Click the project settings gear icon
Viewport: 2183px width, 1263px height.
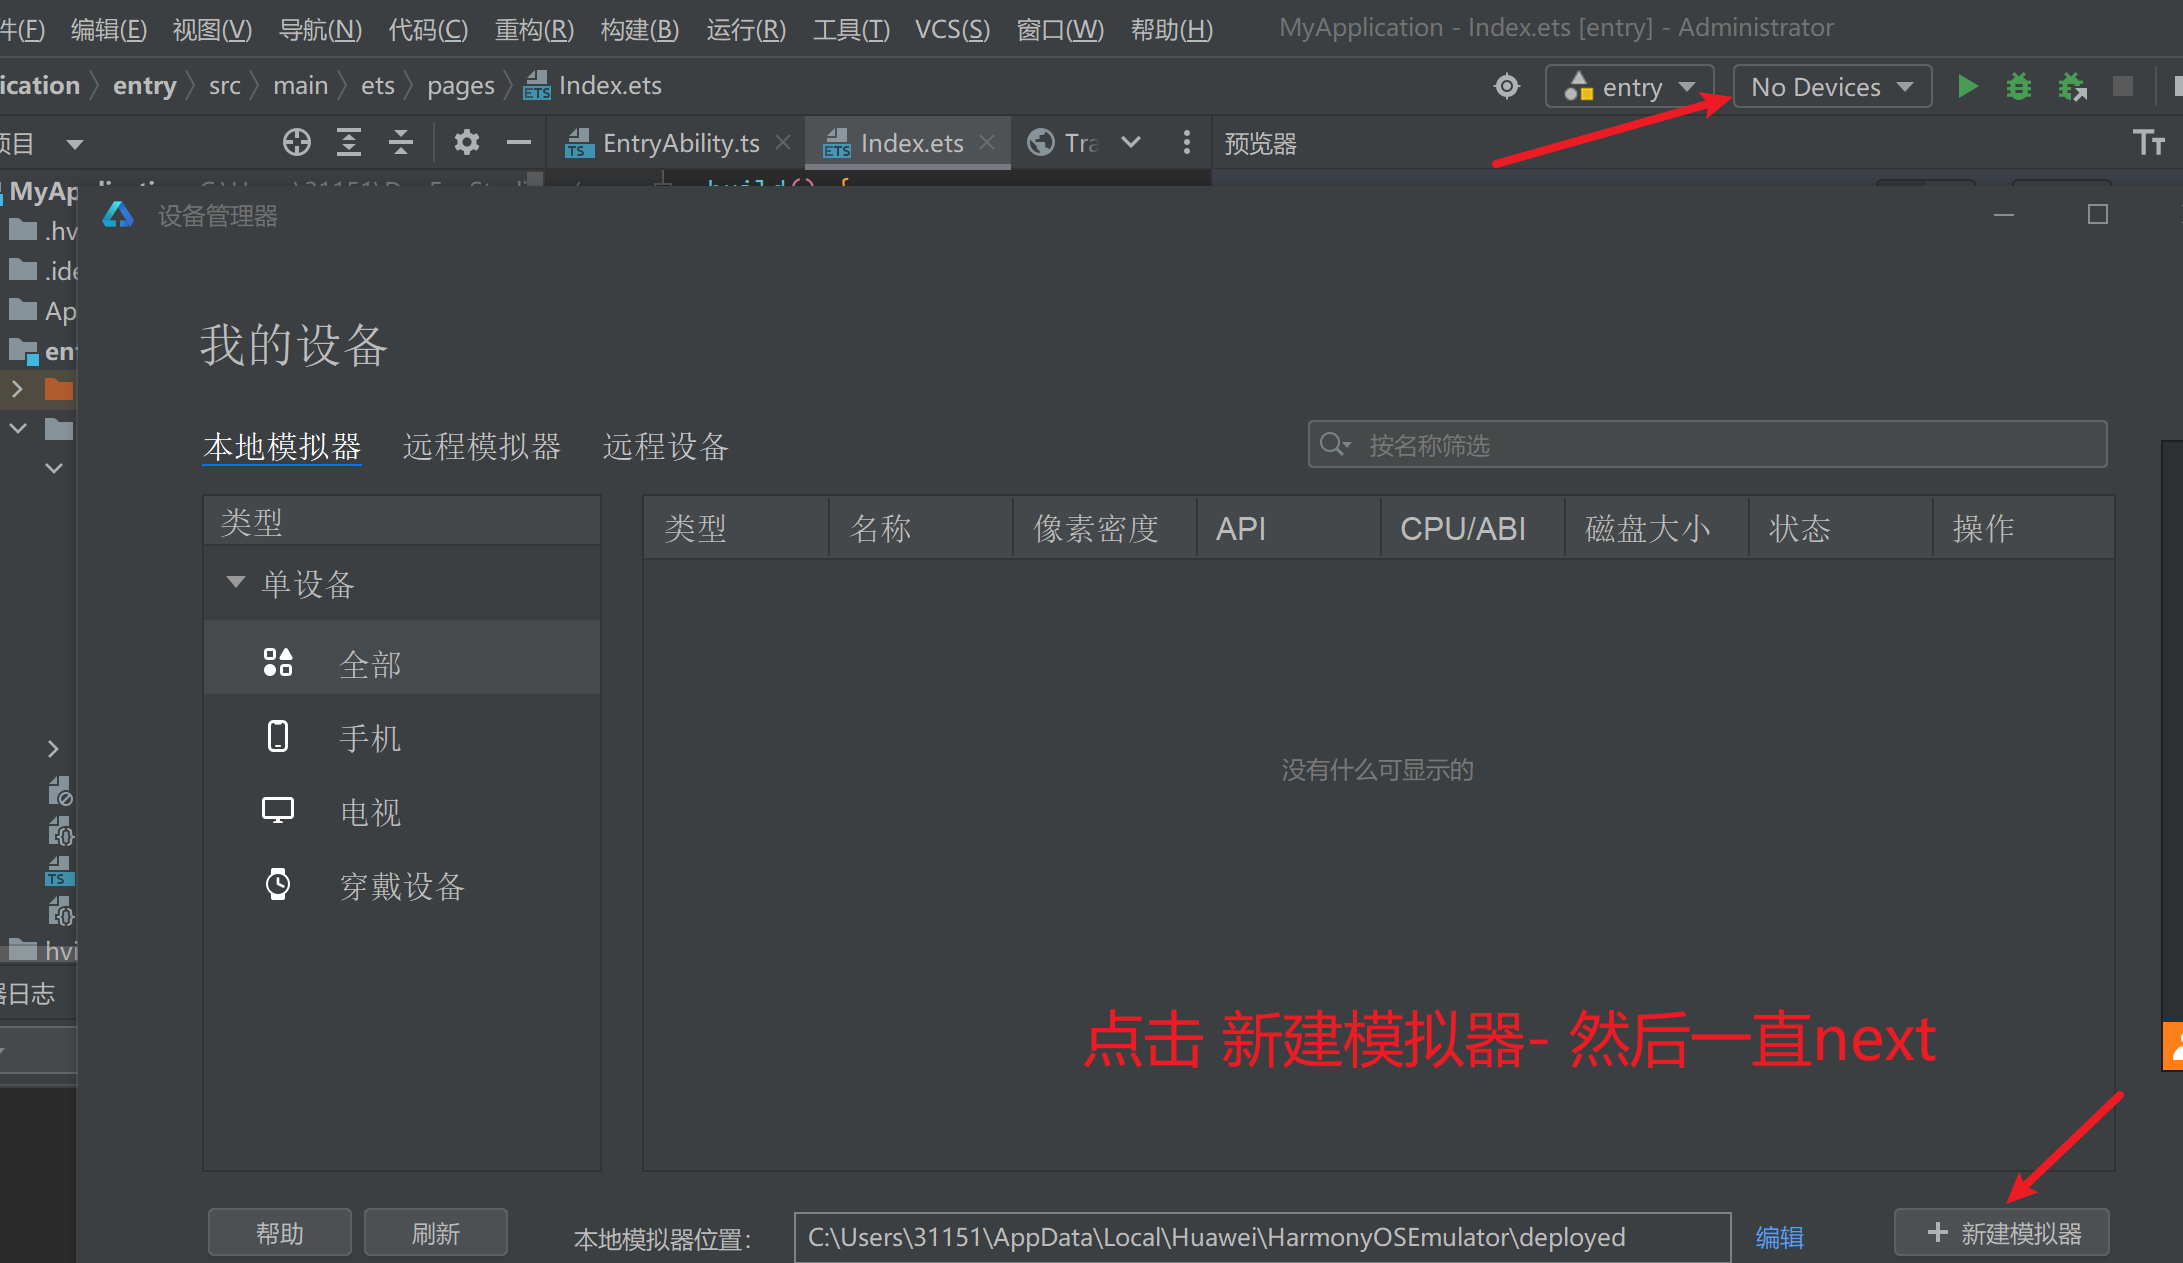(x=466, y=143)
